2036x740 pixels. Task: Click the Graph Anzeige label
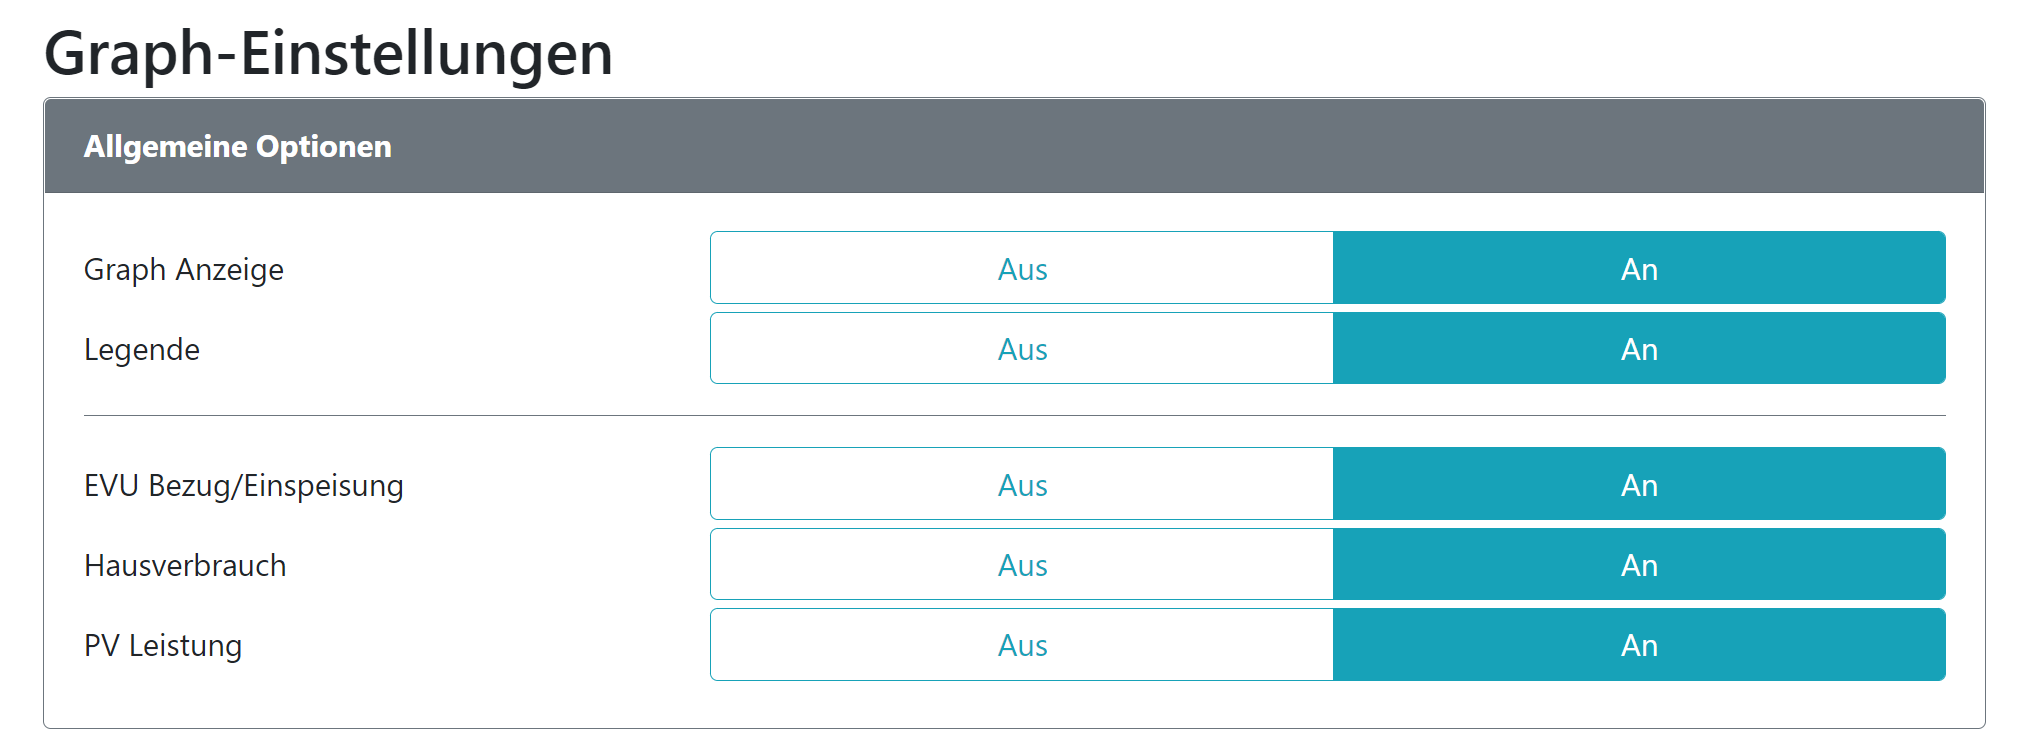(x=184, y=269)
